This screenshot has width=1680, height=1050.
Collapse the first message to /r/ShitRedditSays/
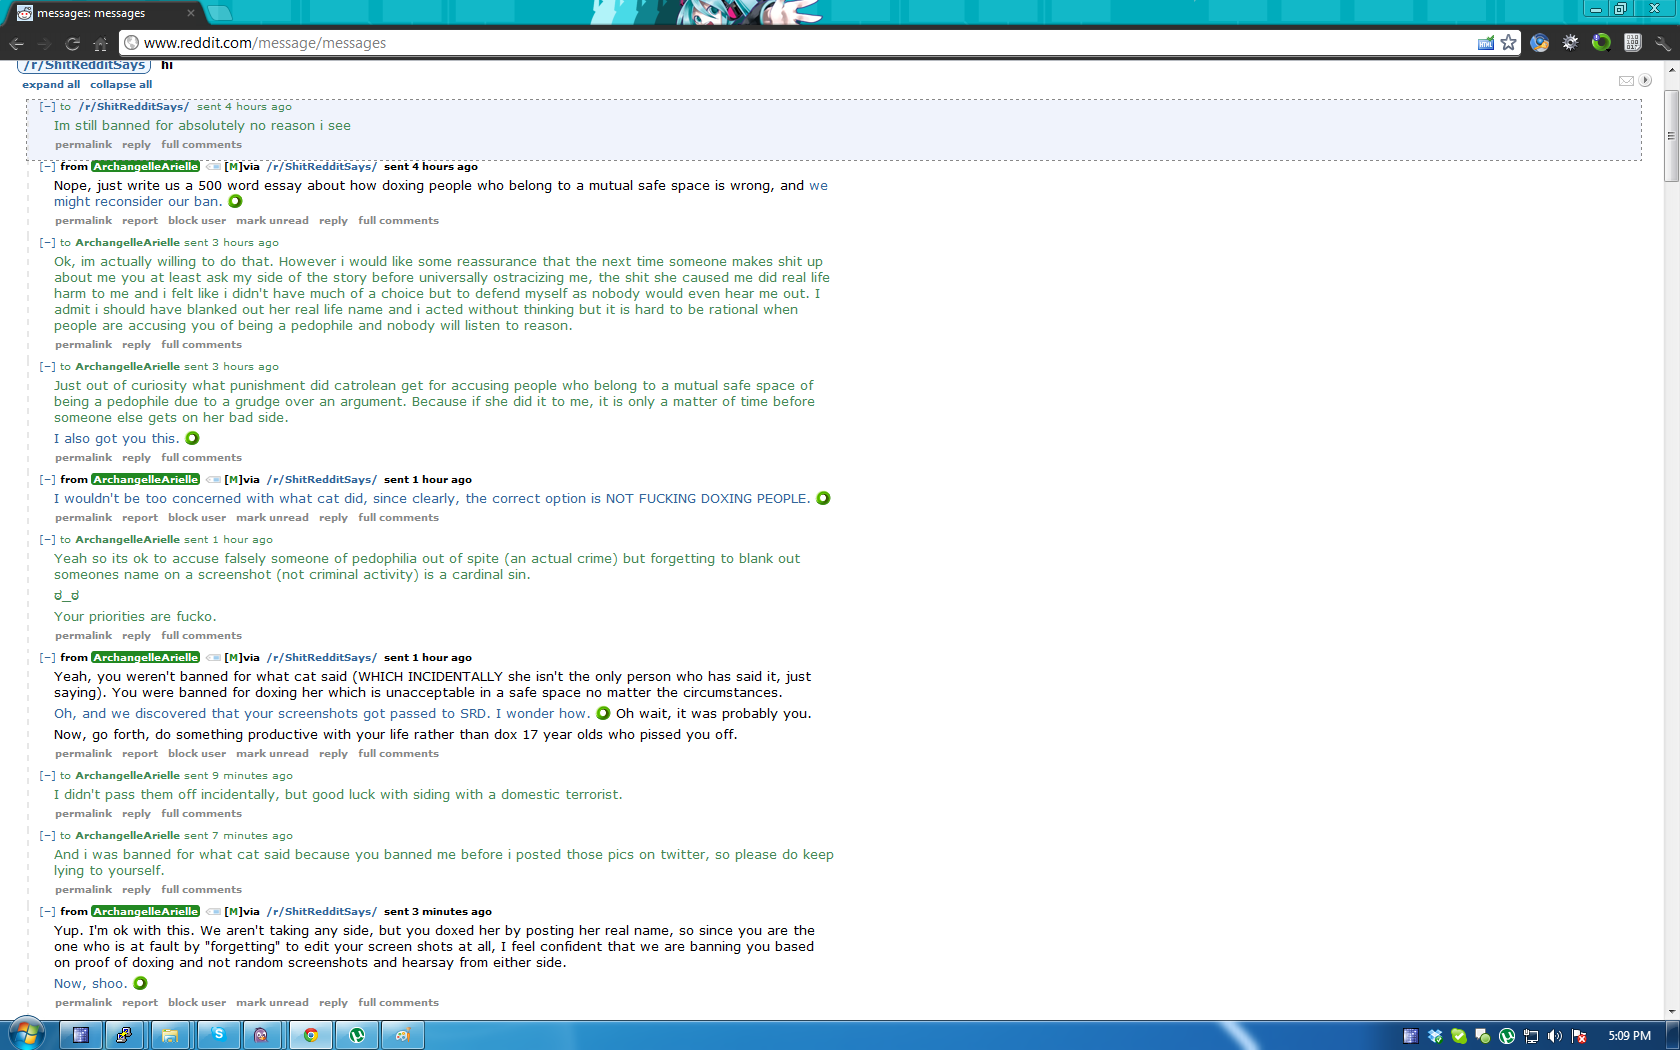(47, 107)
